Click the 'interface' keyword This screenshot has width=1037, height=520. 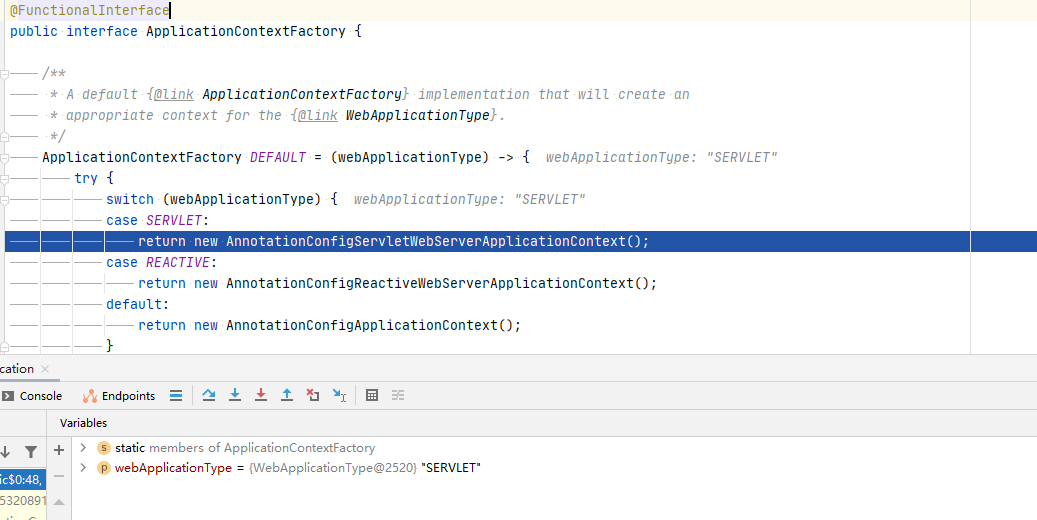[102, 31]
